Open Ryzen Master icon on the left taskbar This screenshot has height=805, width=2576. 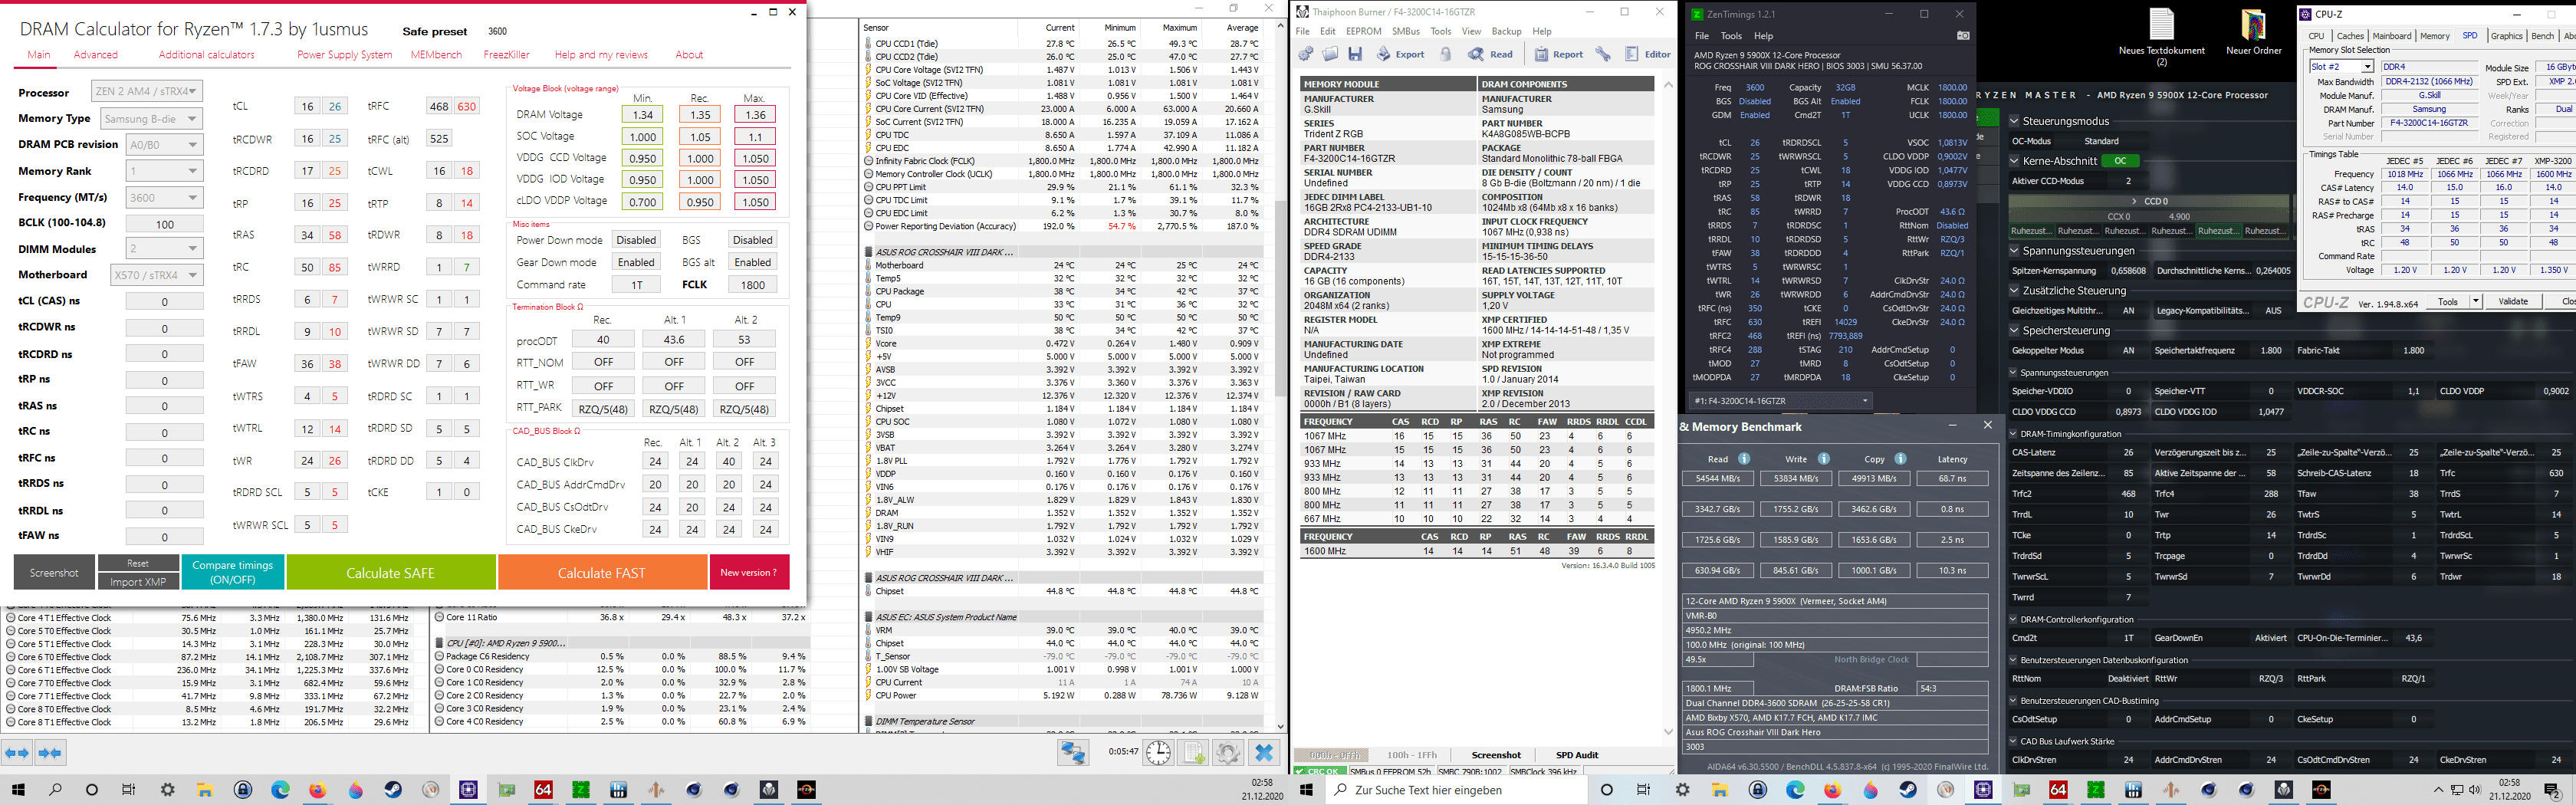pos(807,789)
